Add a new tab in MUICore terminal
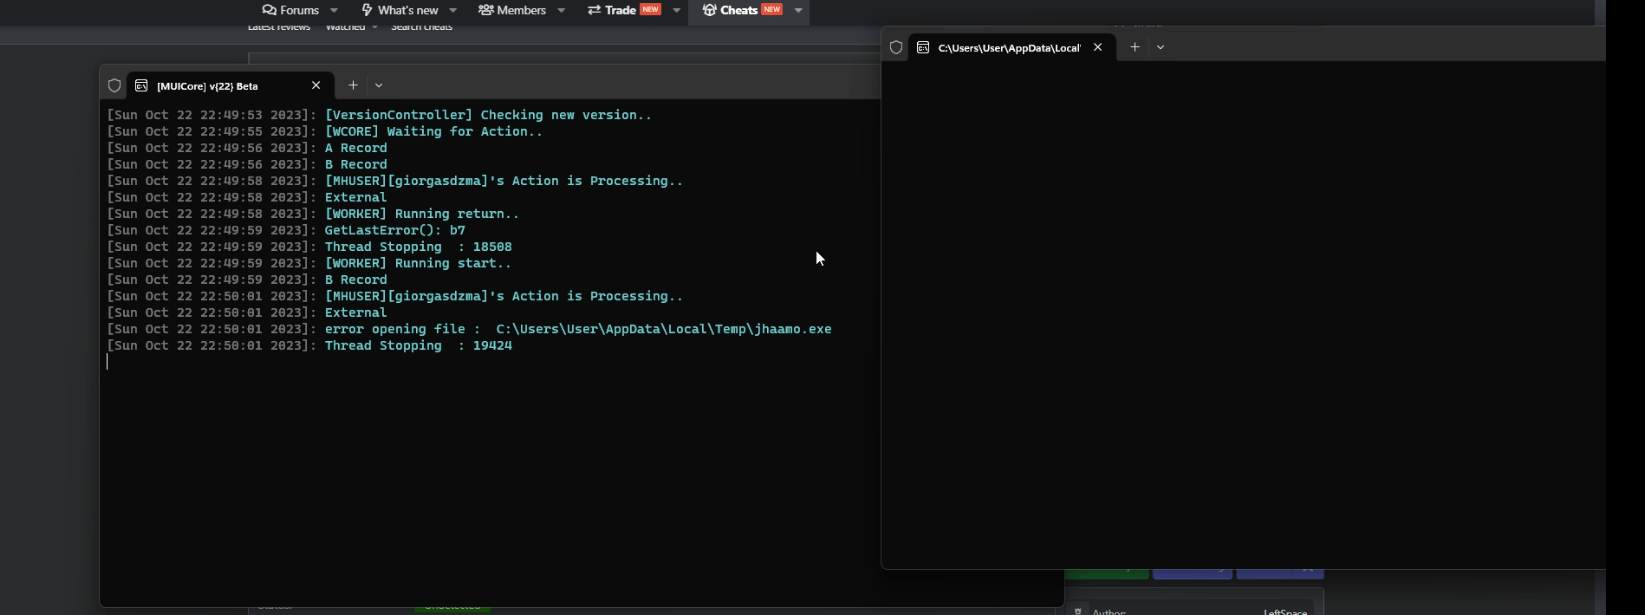The image size is (1645, 615). tap(353, 86)
